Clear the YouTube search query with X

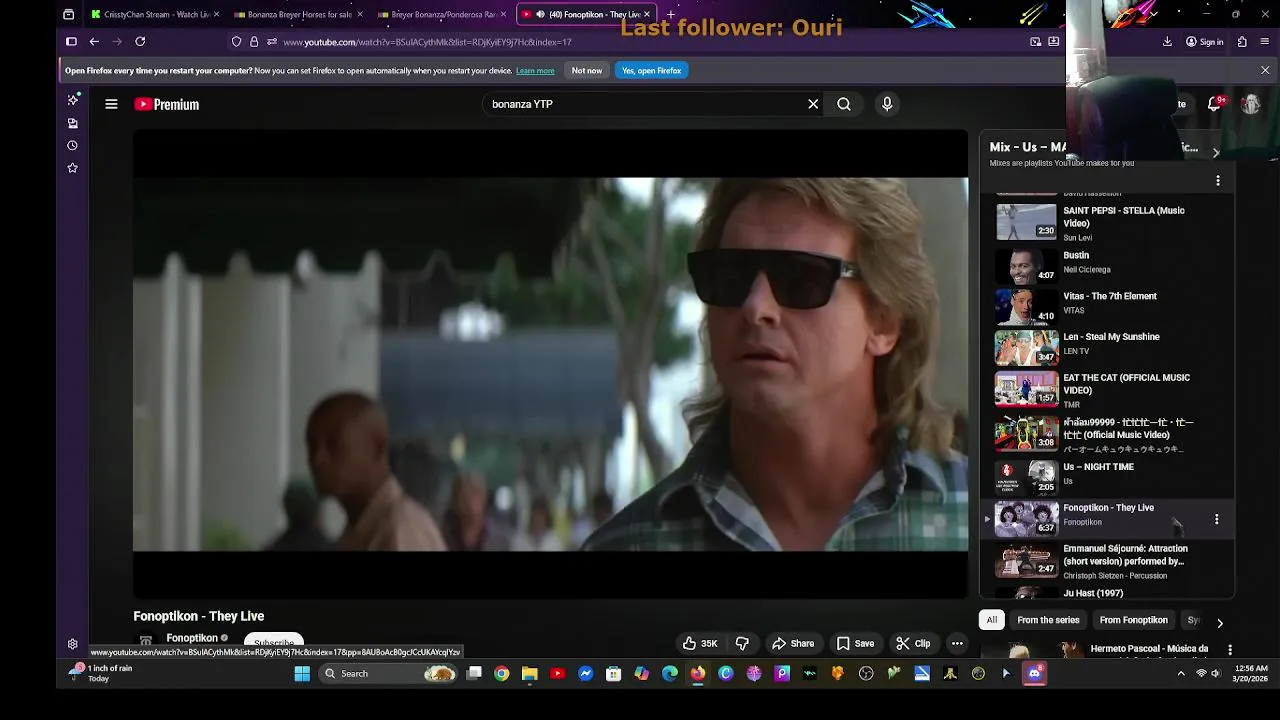pos(813,104)
